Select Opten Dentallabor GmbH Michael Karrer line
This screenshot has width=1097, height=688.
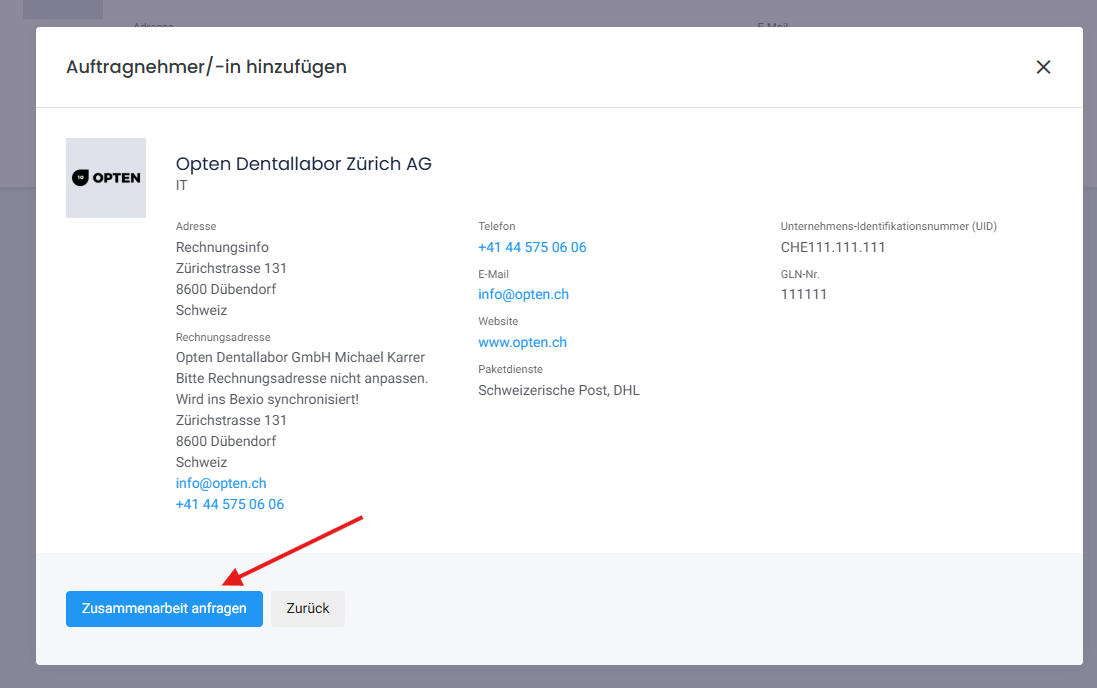pos(300,357)
